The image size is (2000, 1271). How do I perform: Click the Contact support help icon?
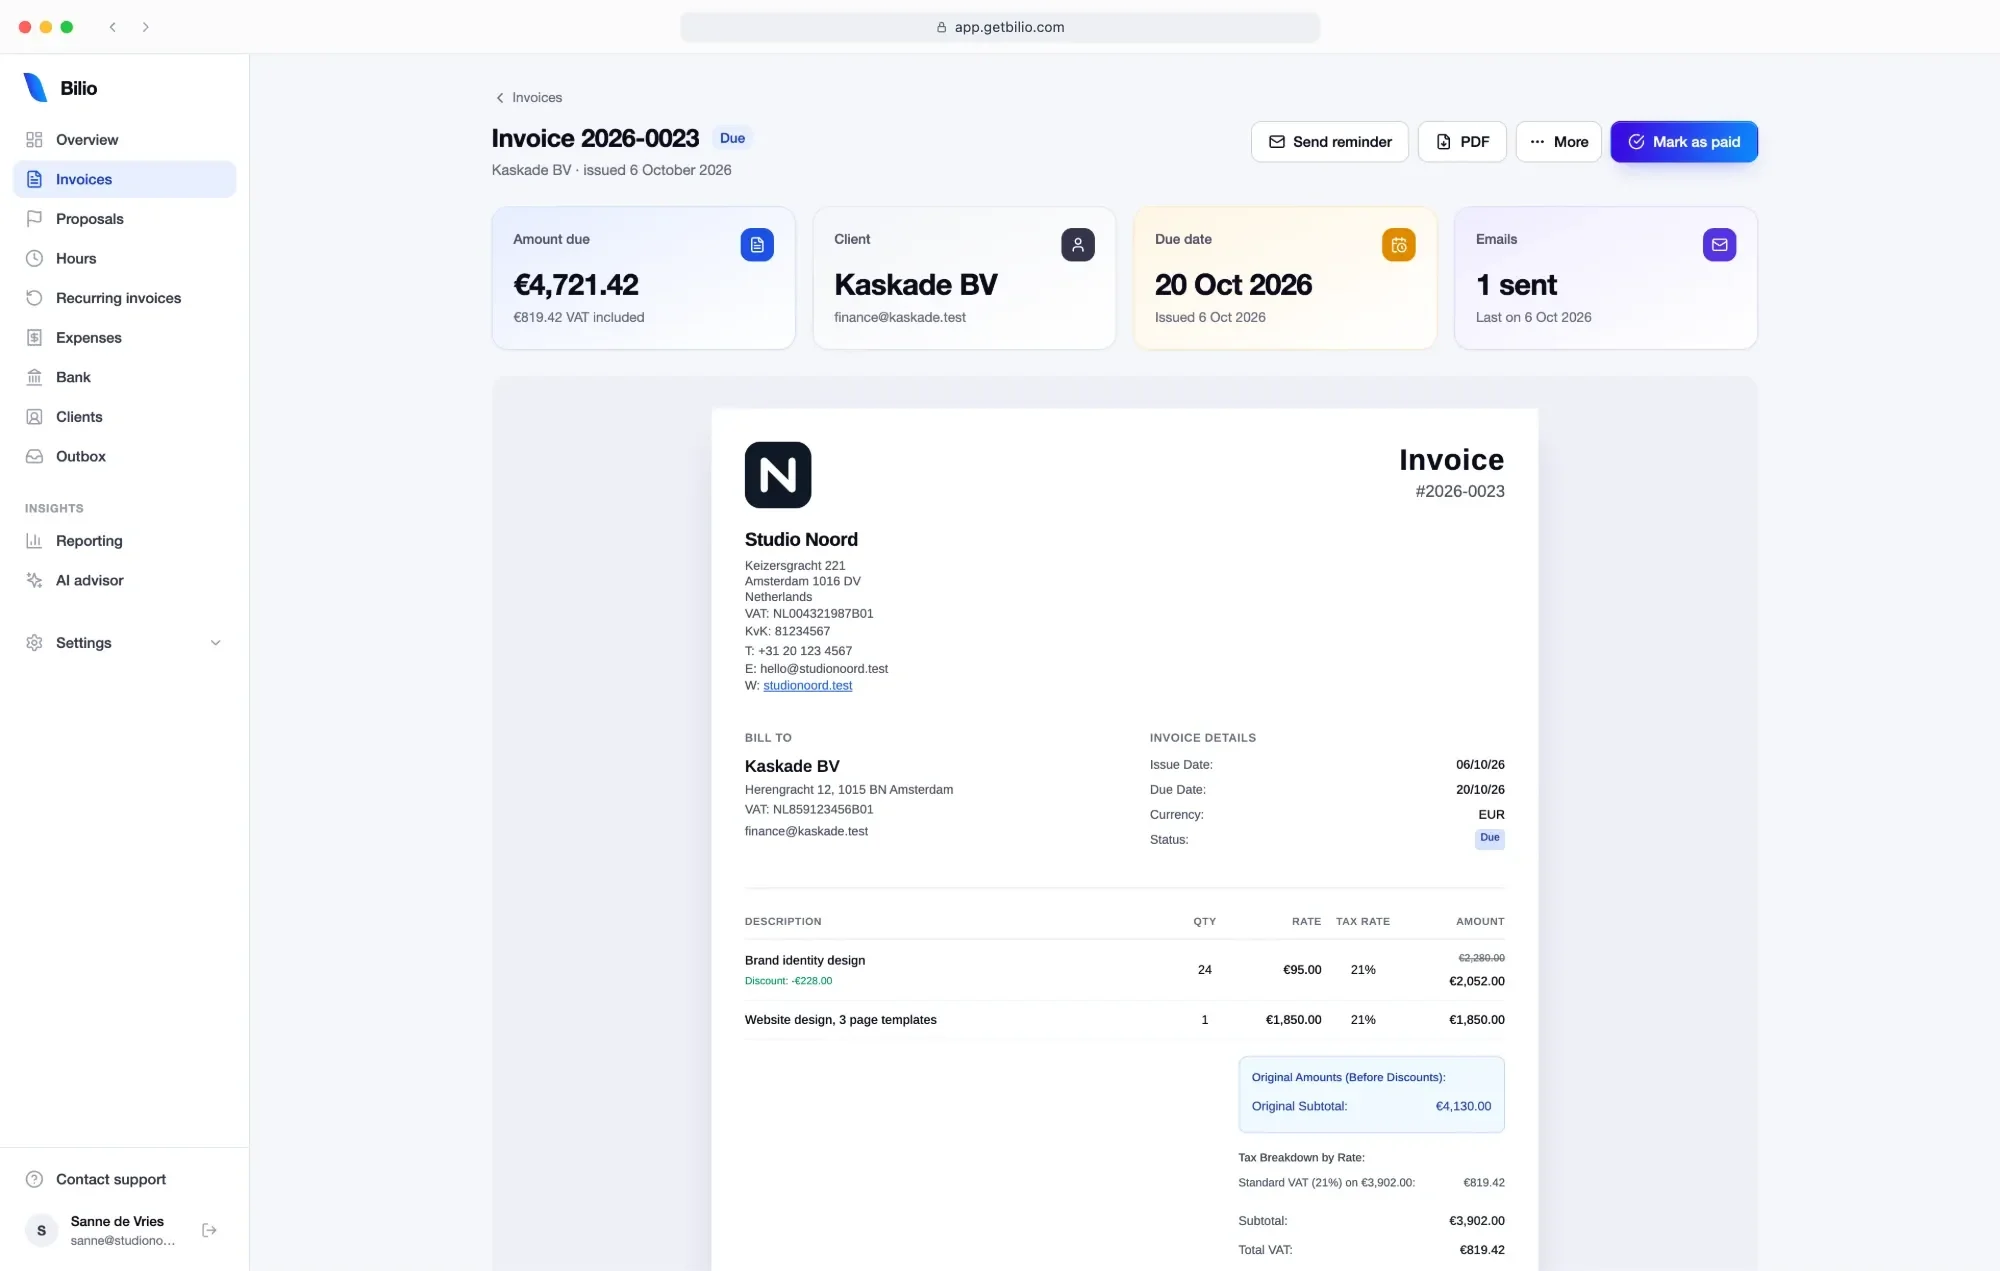coord(34,1179)
